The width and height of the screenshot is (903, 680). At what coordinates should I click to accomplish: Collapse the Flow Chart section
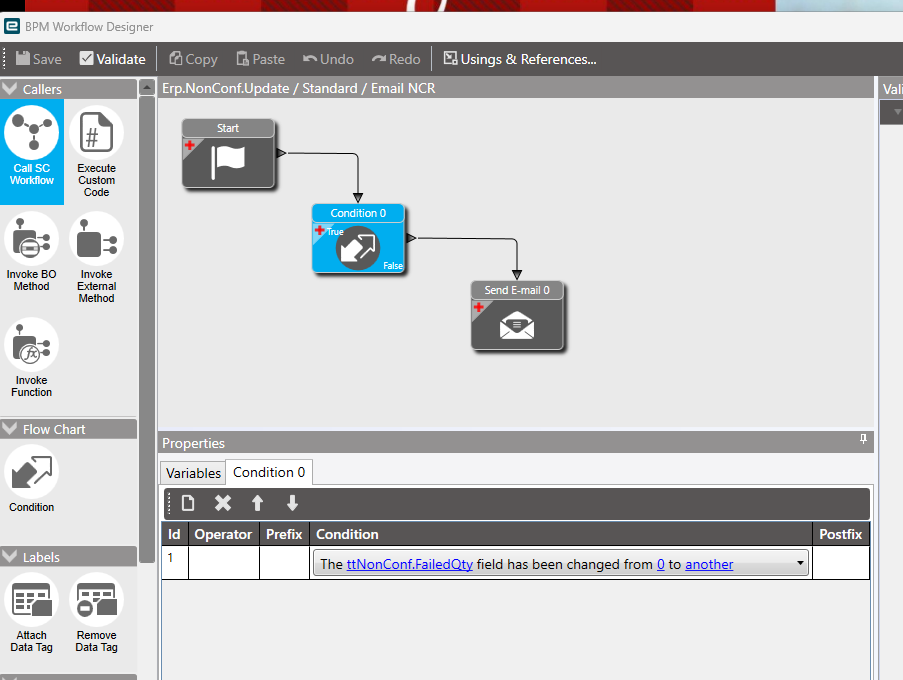(x=9, y=429)
